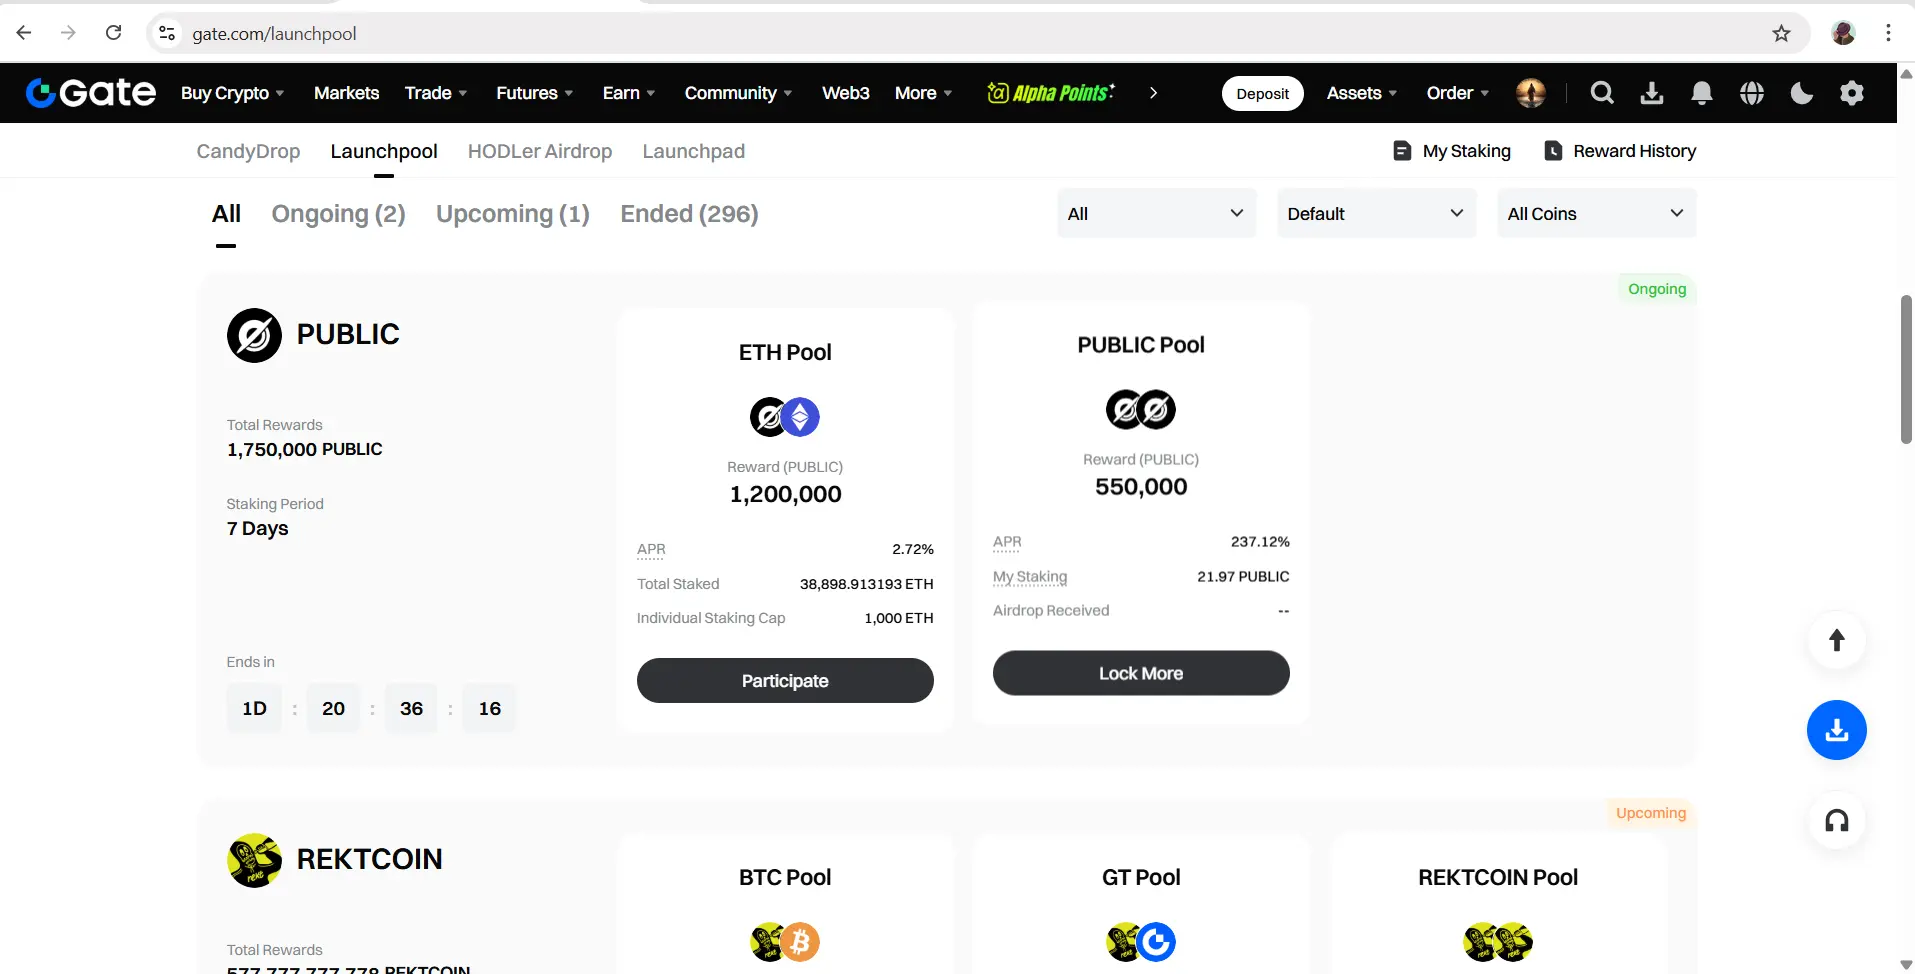Click the PUBLIC project title

348,334
